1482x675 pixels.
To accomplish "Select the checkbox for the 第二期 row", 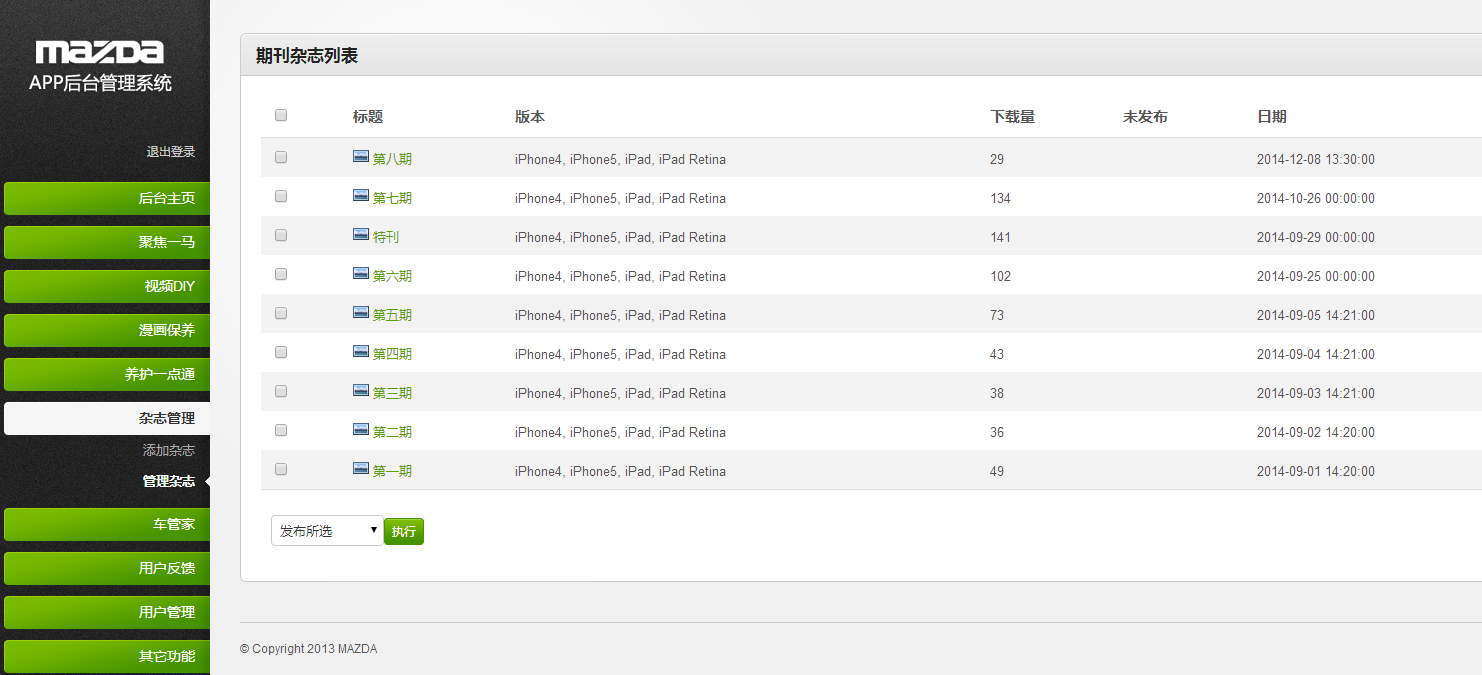I will (x=281, y=430).
